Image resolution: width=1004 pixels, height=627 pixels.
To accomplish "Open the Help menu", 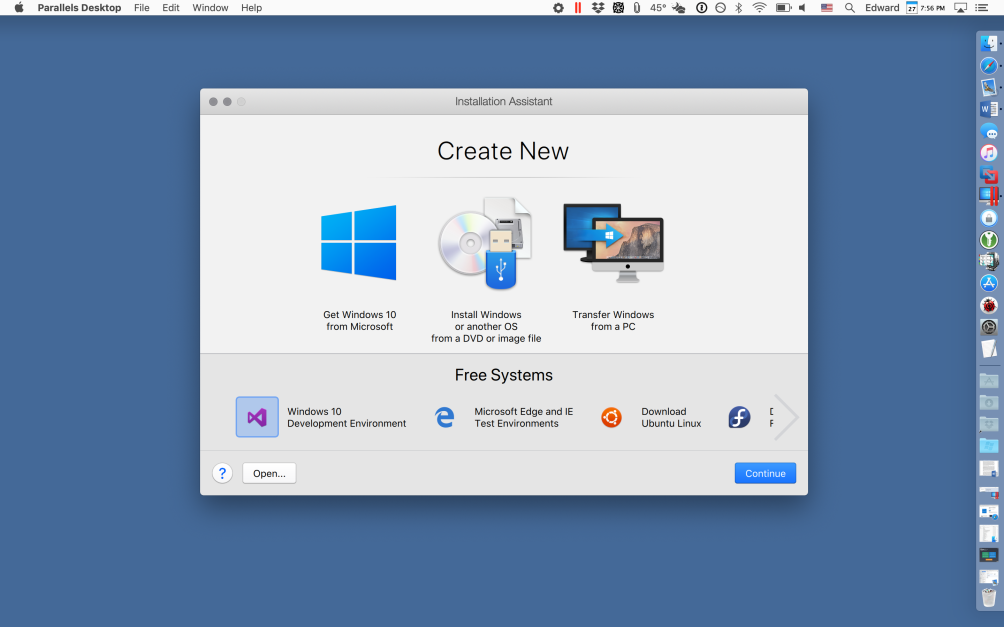I will click(251, 8).
